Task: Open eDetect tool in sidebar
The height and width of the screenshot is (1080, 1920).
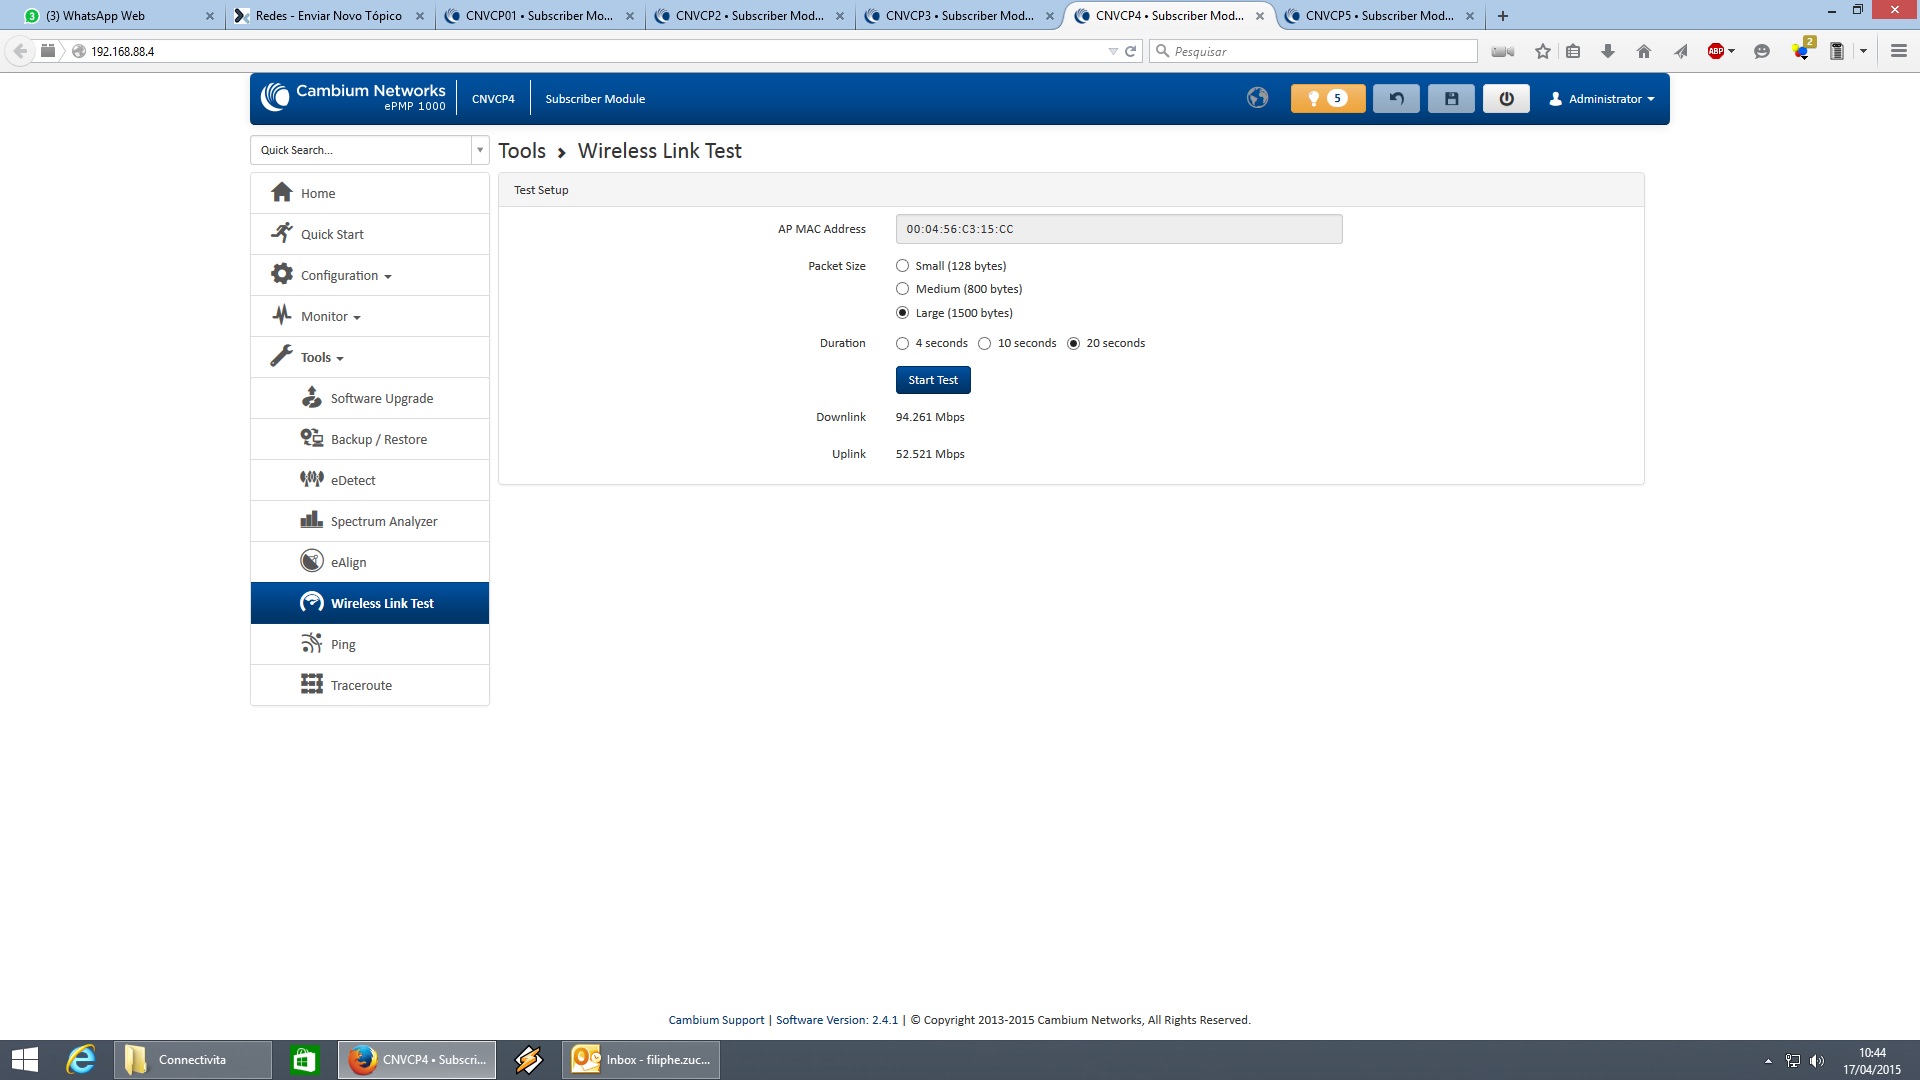Action: point(352,480)
